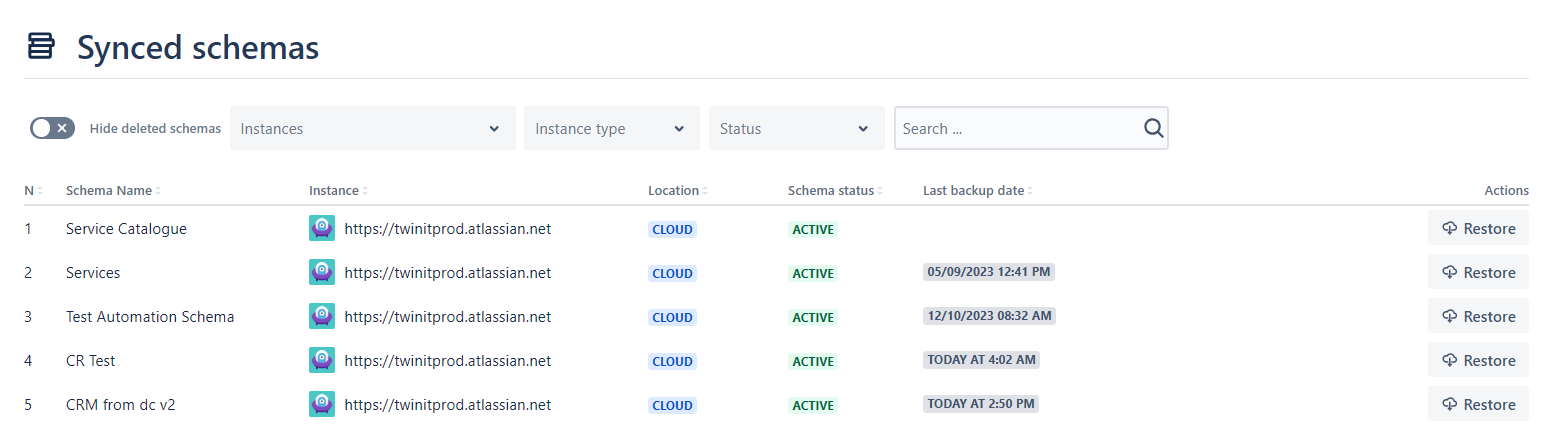This screenshot has width=1552, height=430.
Task: Click instance avatar icon in Test Automation Schema row
Action: coord(322,316)
